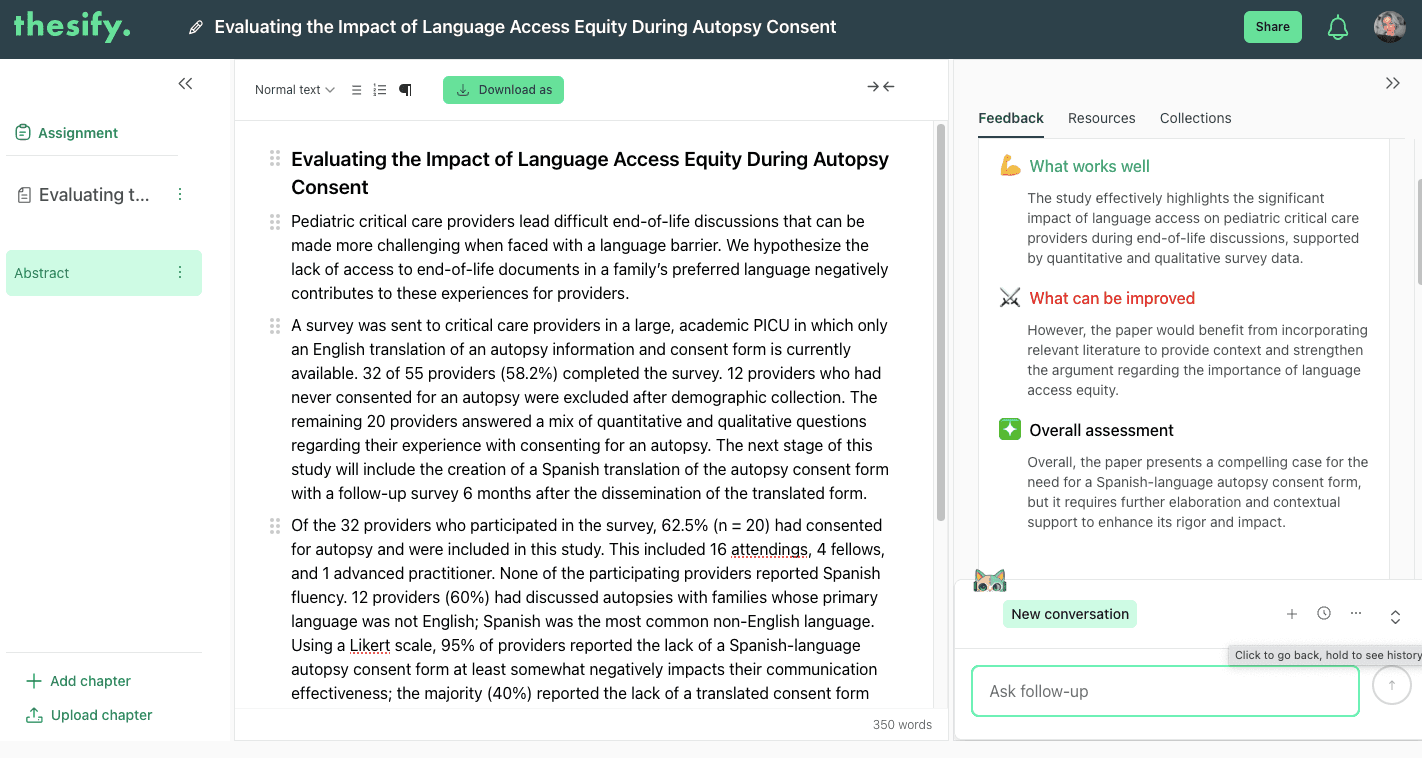The image size is (1422, 758).
Task: Apply bullet list formatting
Action: [x=357, y=90]
